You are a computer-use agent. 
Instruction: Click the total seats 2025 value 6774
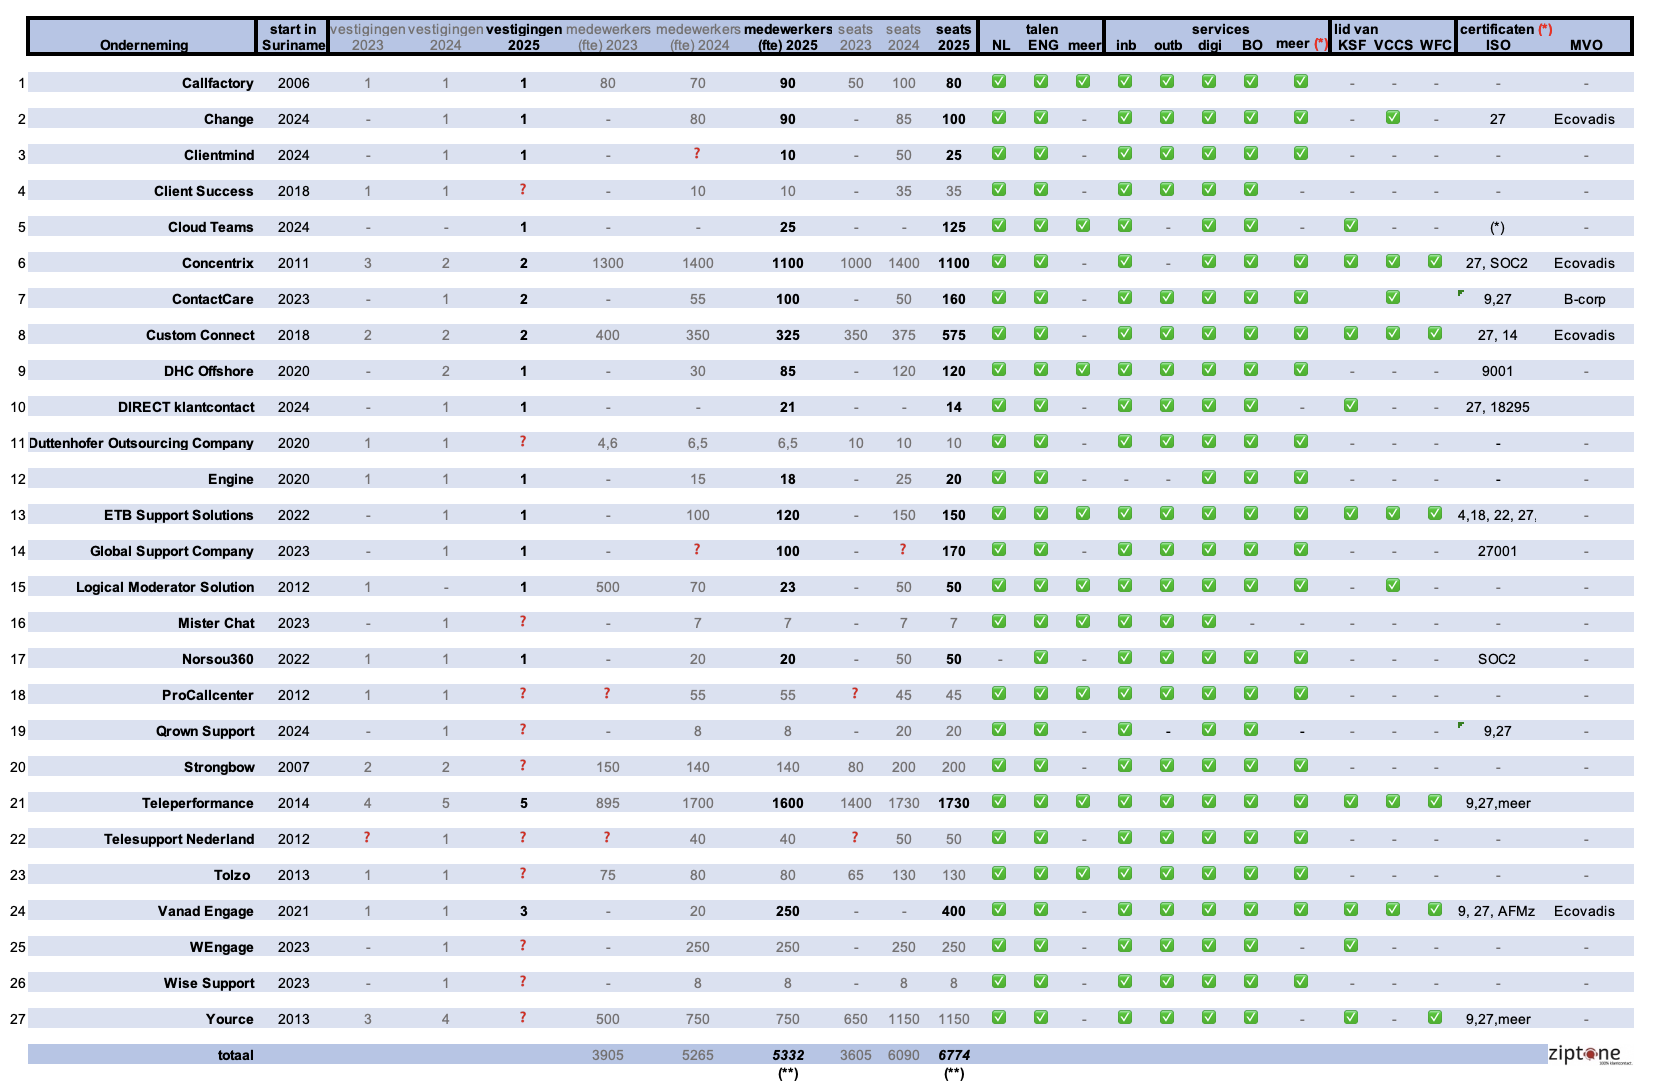point(953,1055)
